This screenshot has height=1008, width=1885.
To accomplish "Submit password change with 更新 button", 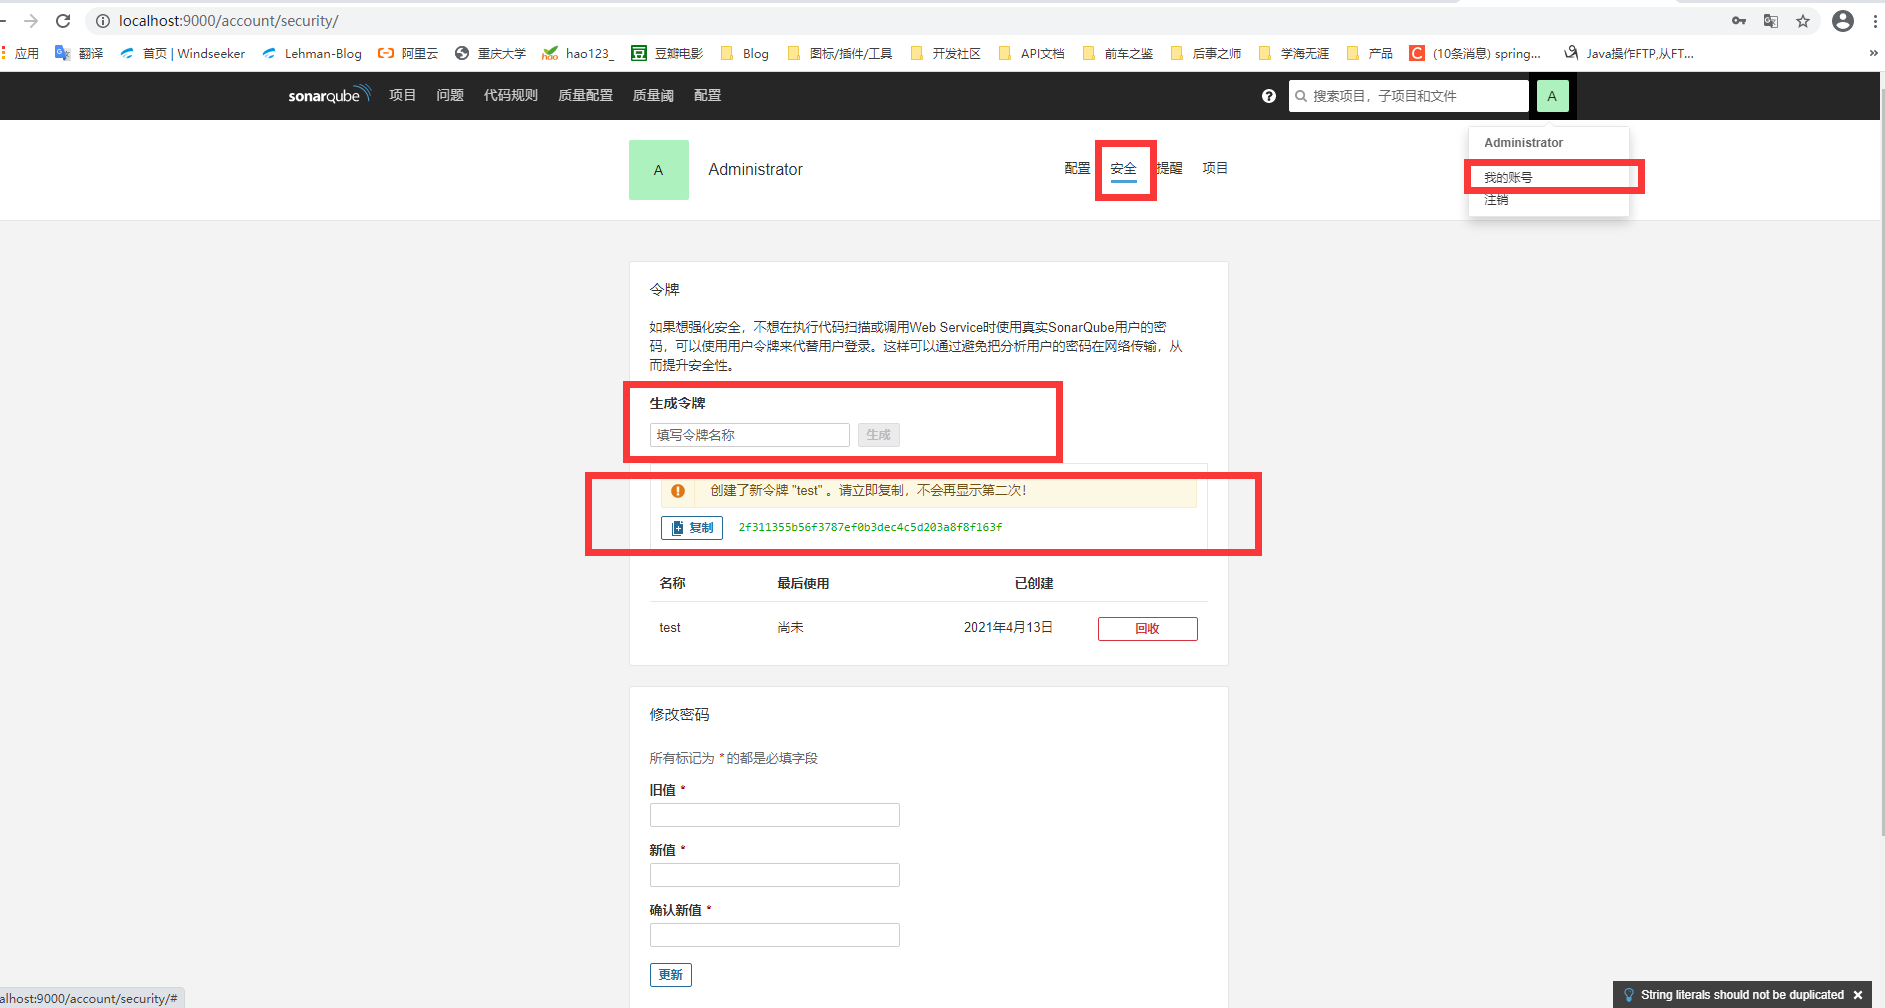I will (x=671, y=975).
